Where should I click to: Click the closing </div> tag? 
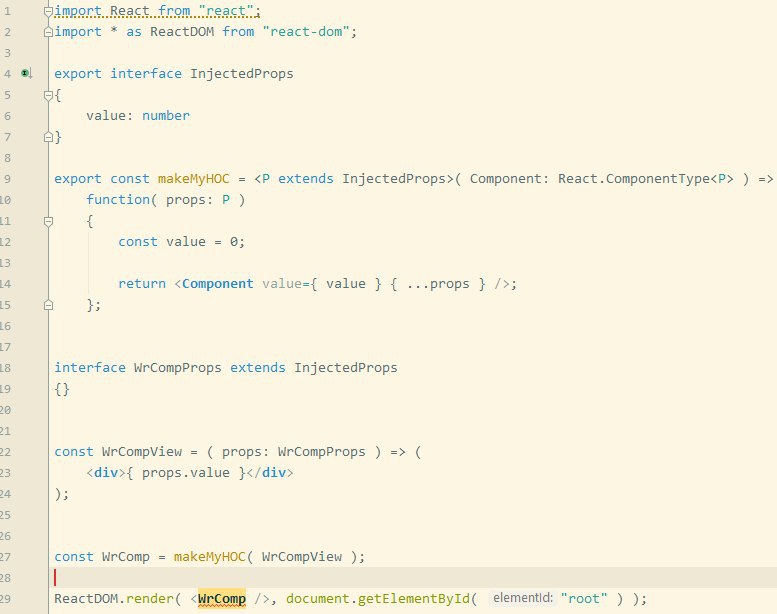[270, 473]
